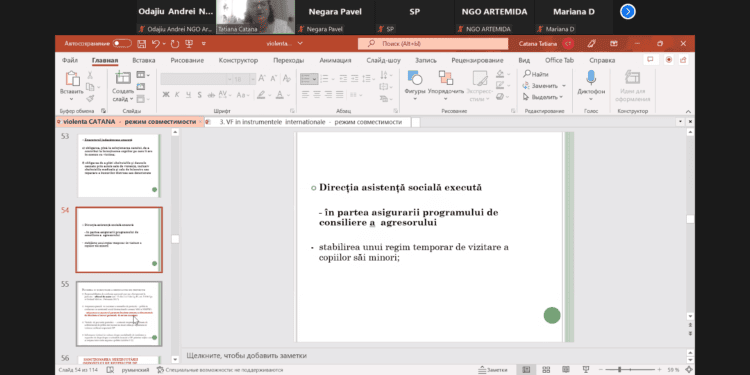Open the Office Tab ribbon tab

pos(559,60)
